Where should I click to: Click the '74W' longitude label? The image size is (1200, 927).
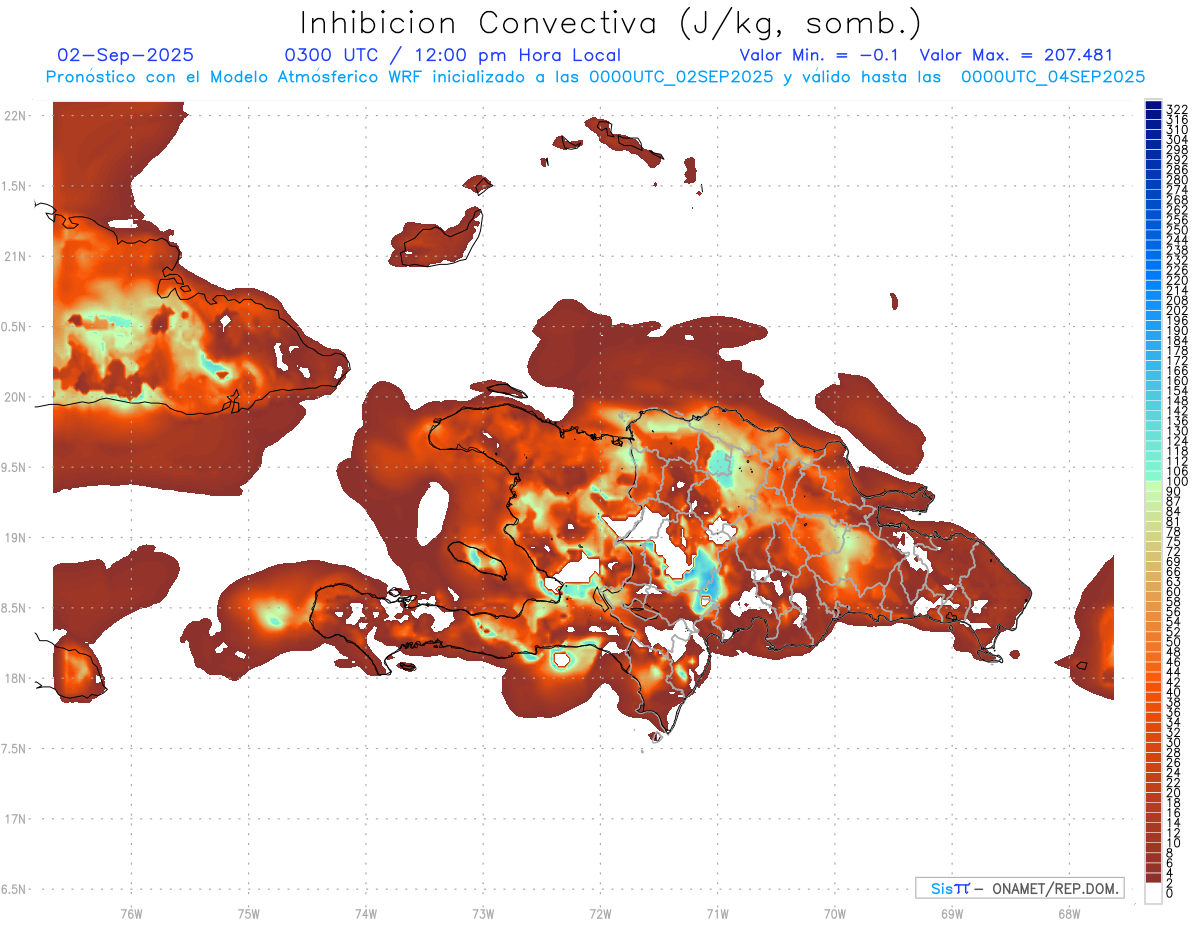point(366,913)
